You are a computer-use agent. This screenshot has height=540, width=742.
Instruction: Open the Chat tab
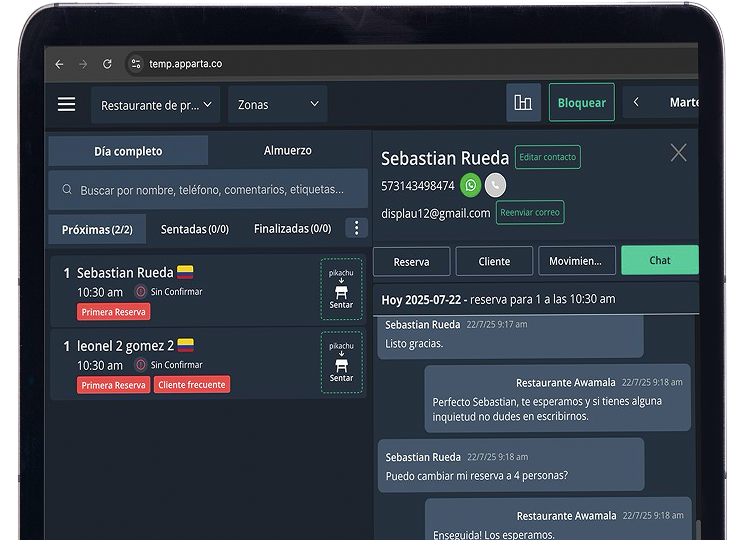pos(660,260)
